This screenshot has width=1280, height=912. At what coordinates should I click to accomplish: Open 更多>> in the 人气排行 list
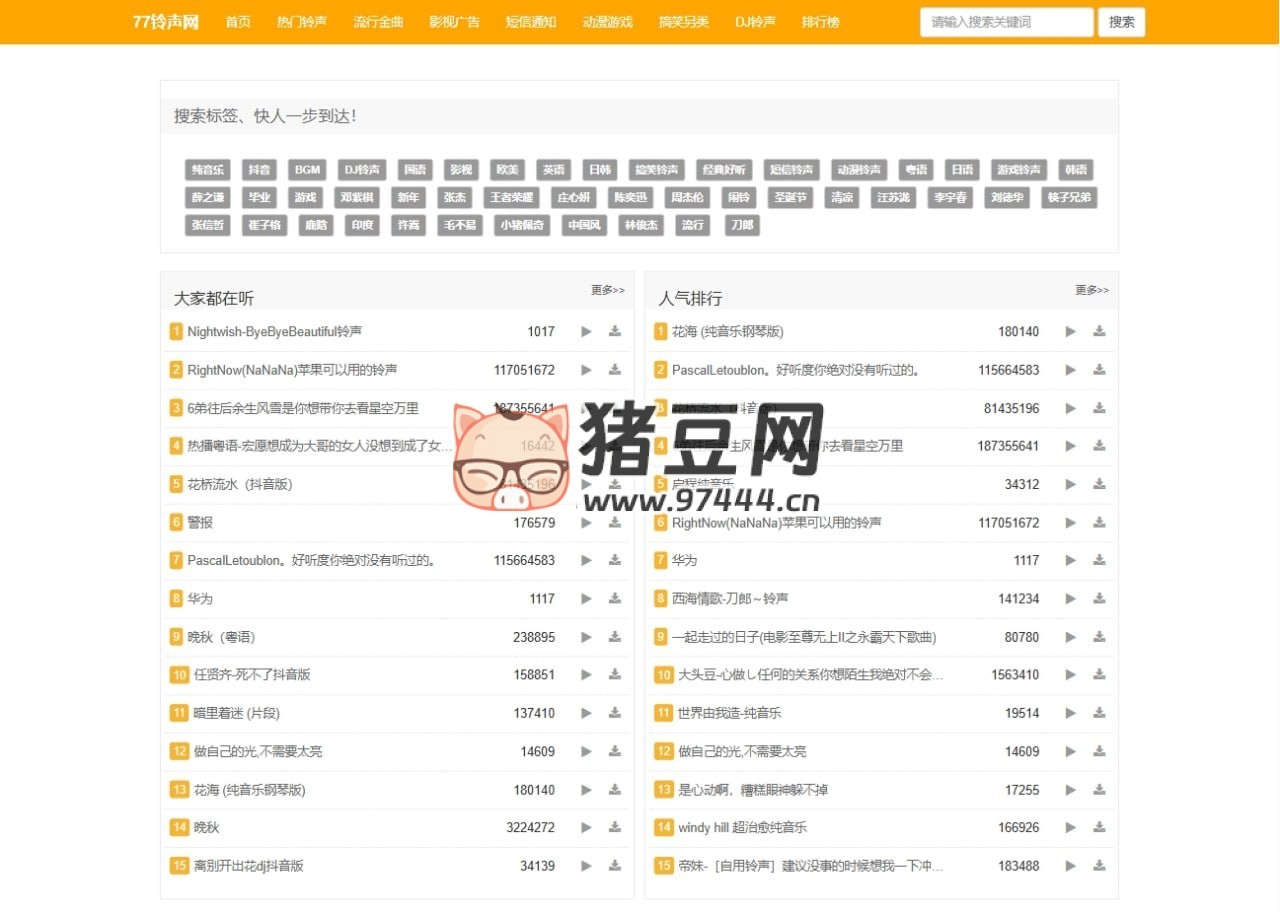coord(1091,290)
